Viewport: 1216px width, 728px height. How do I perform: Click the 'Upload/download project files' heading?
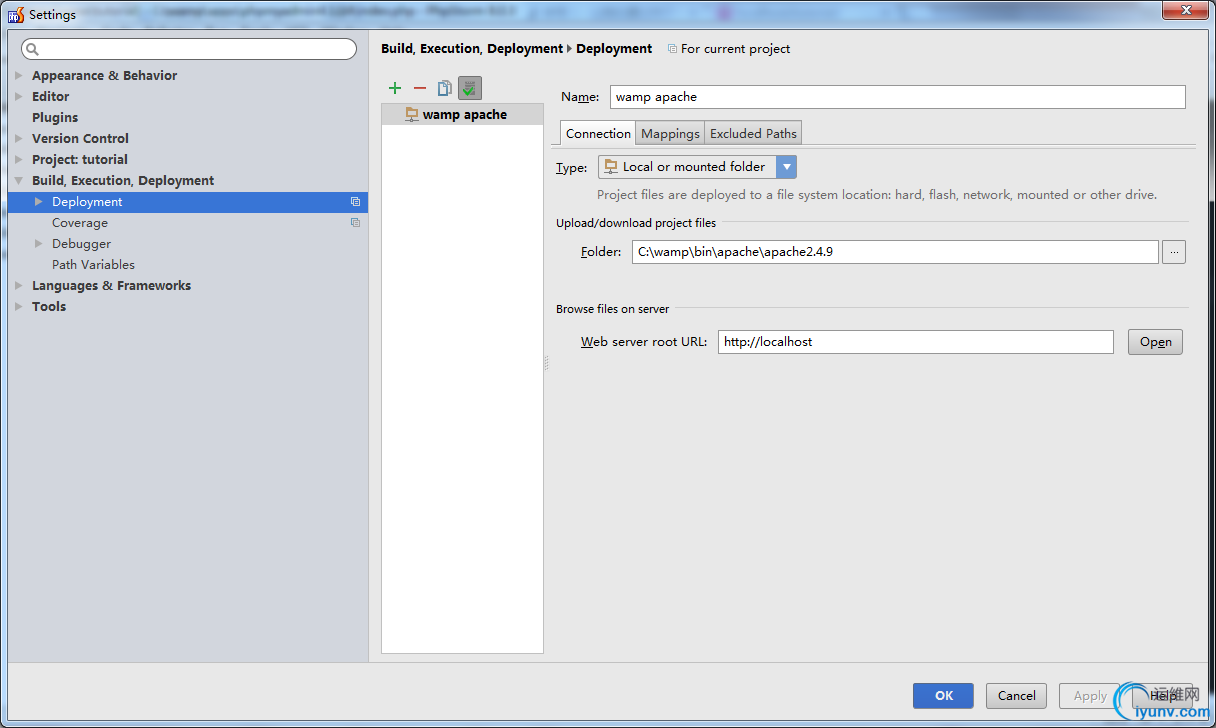point(636,223)
